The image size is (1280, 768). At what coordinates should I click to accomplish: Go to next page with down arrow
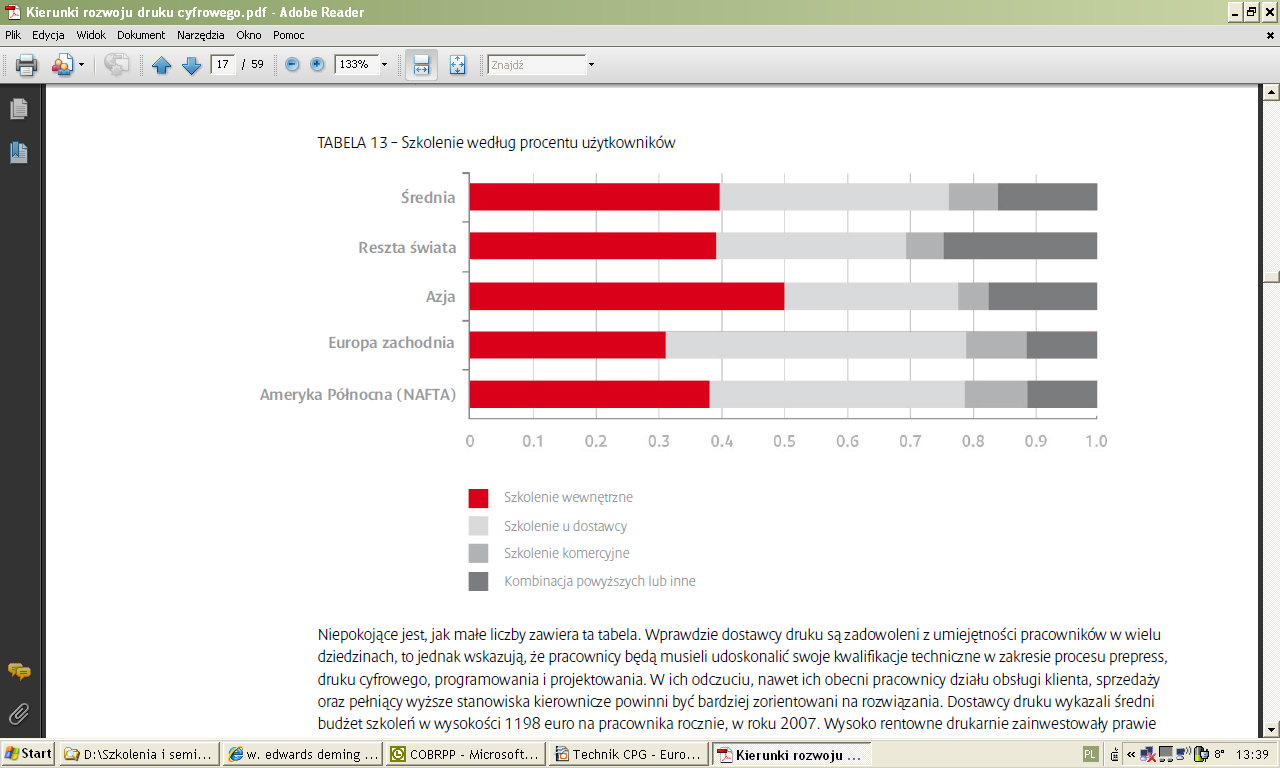tap(191, 65)
